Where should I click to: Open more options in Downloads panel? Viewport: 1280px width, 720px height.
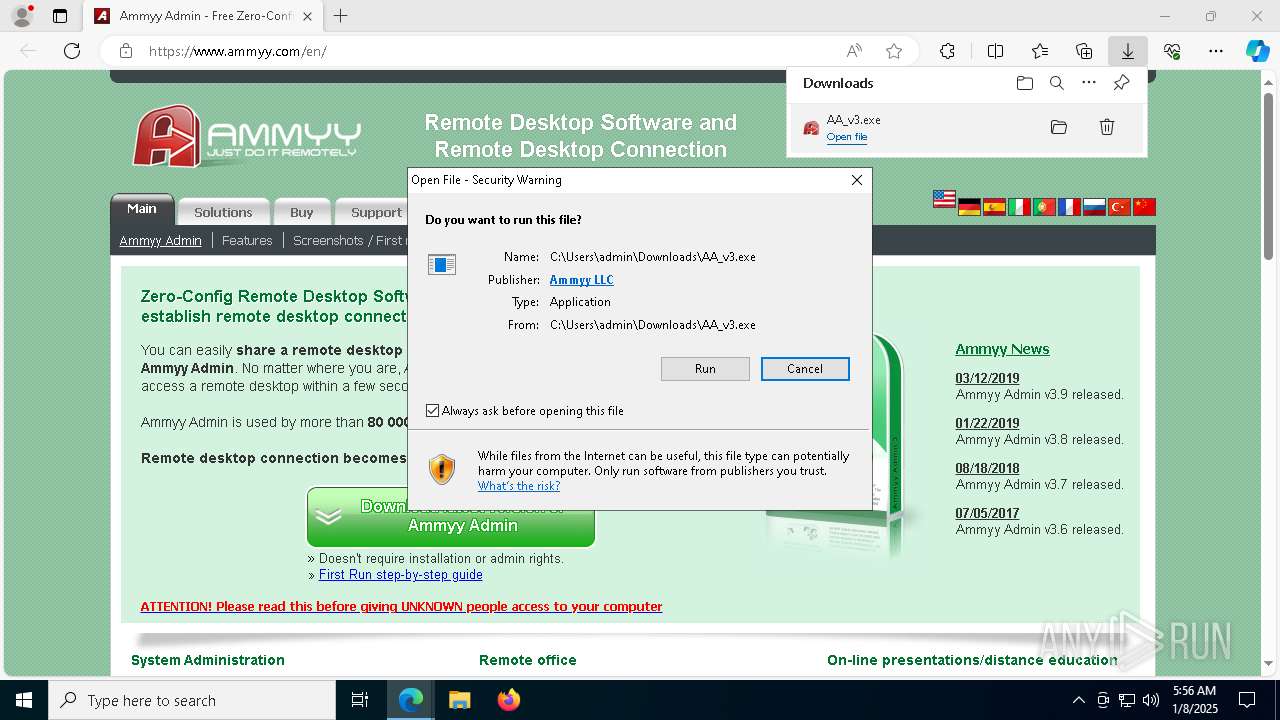[1089, 83]
